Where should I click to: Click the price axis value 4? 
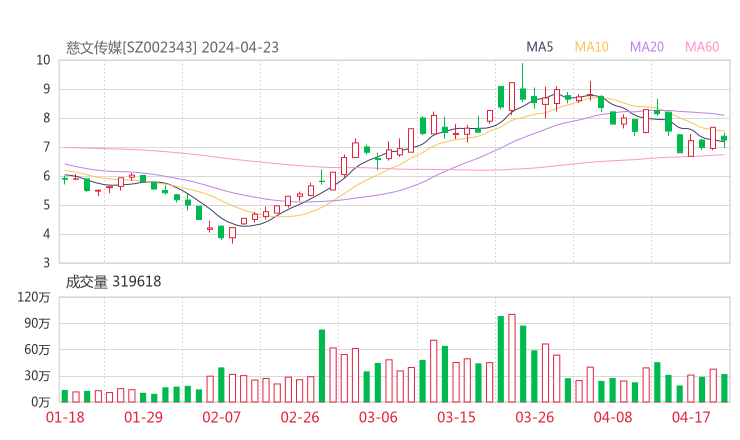(x=46, y=234)
